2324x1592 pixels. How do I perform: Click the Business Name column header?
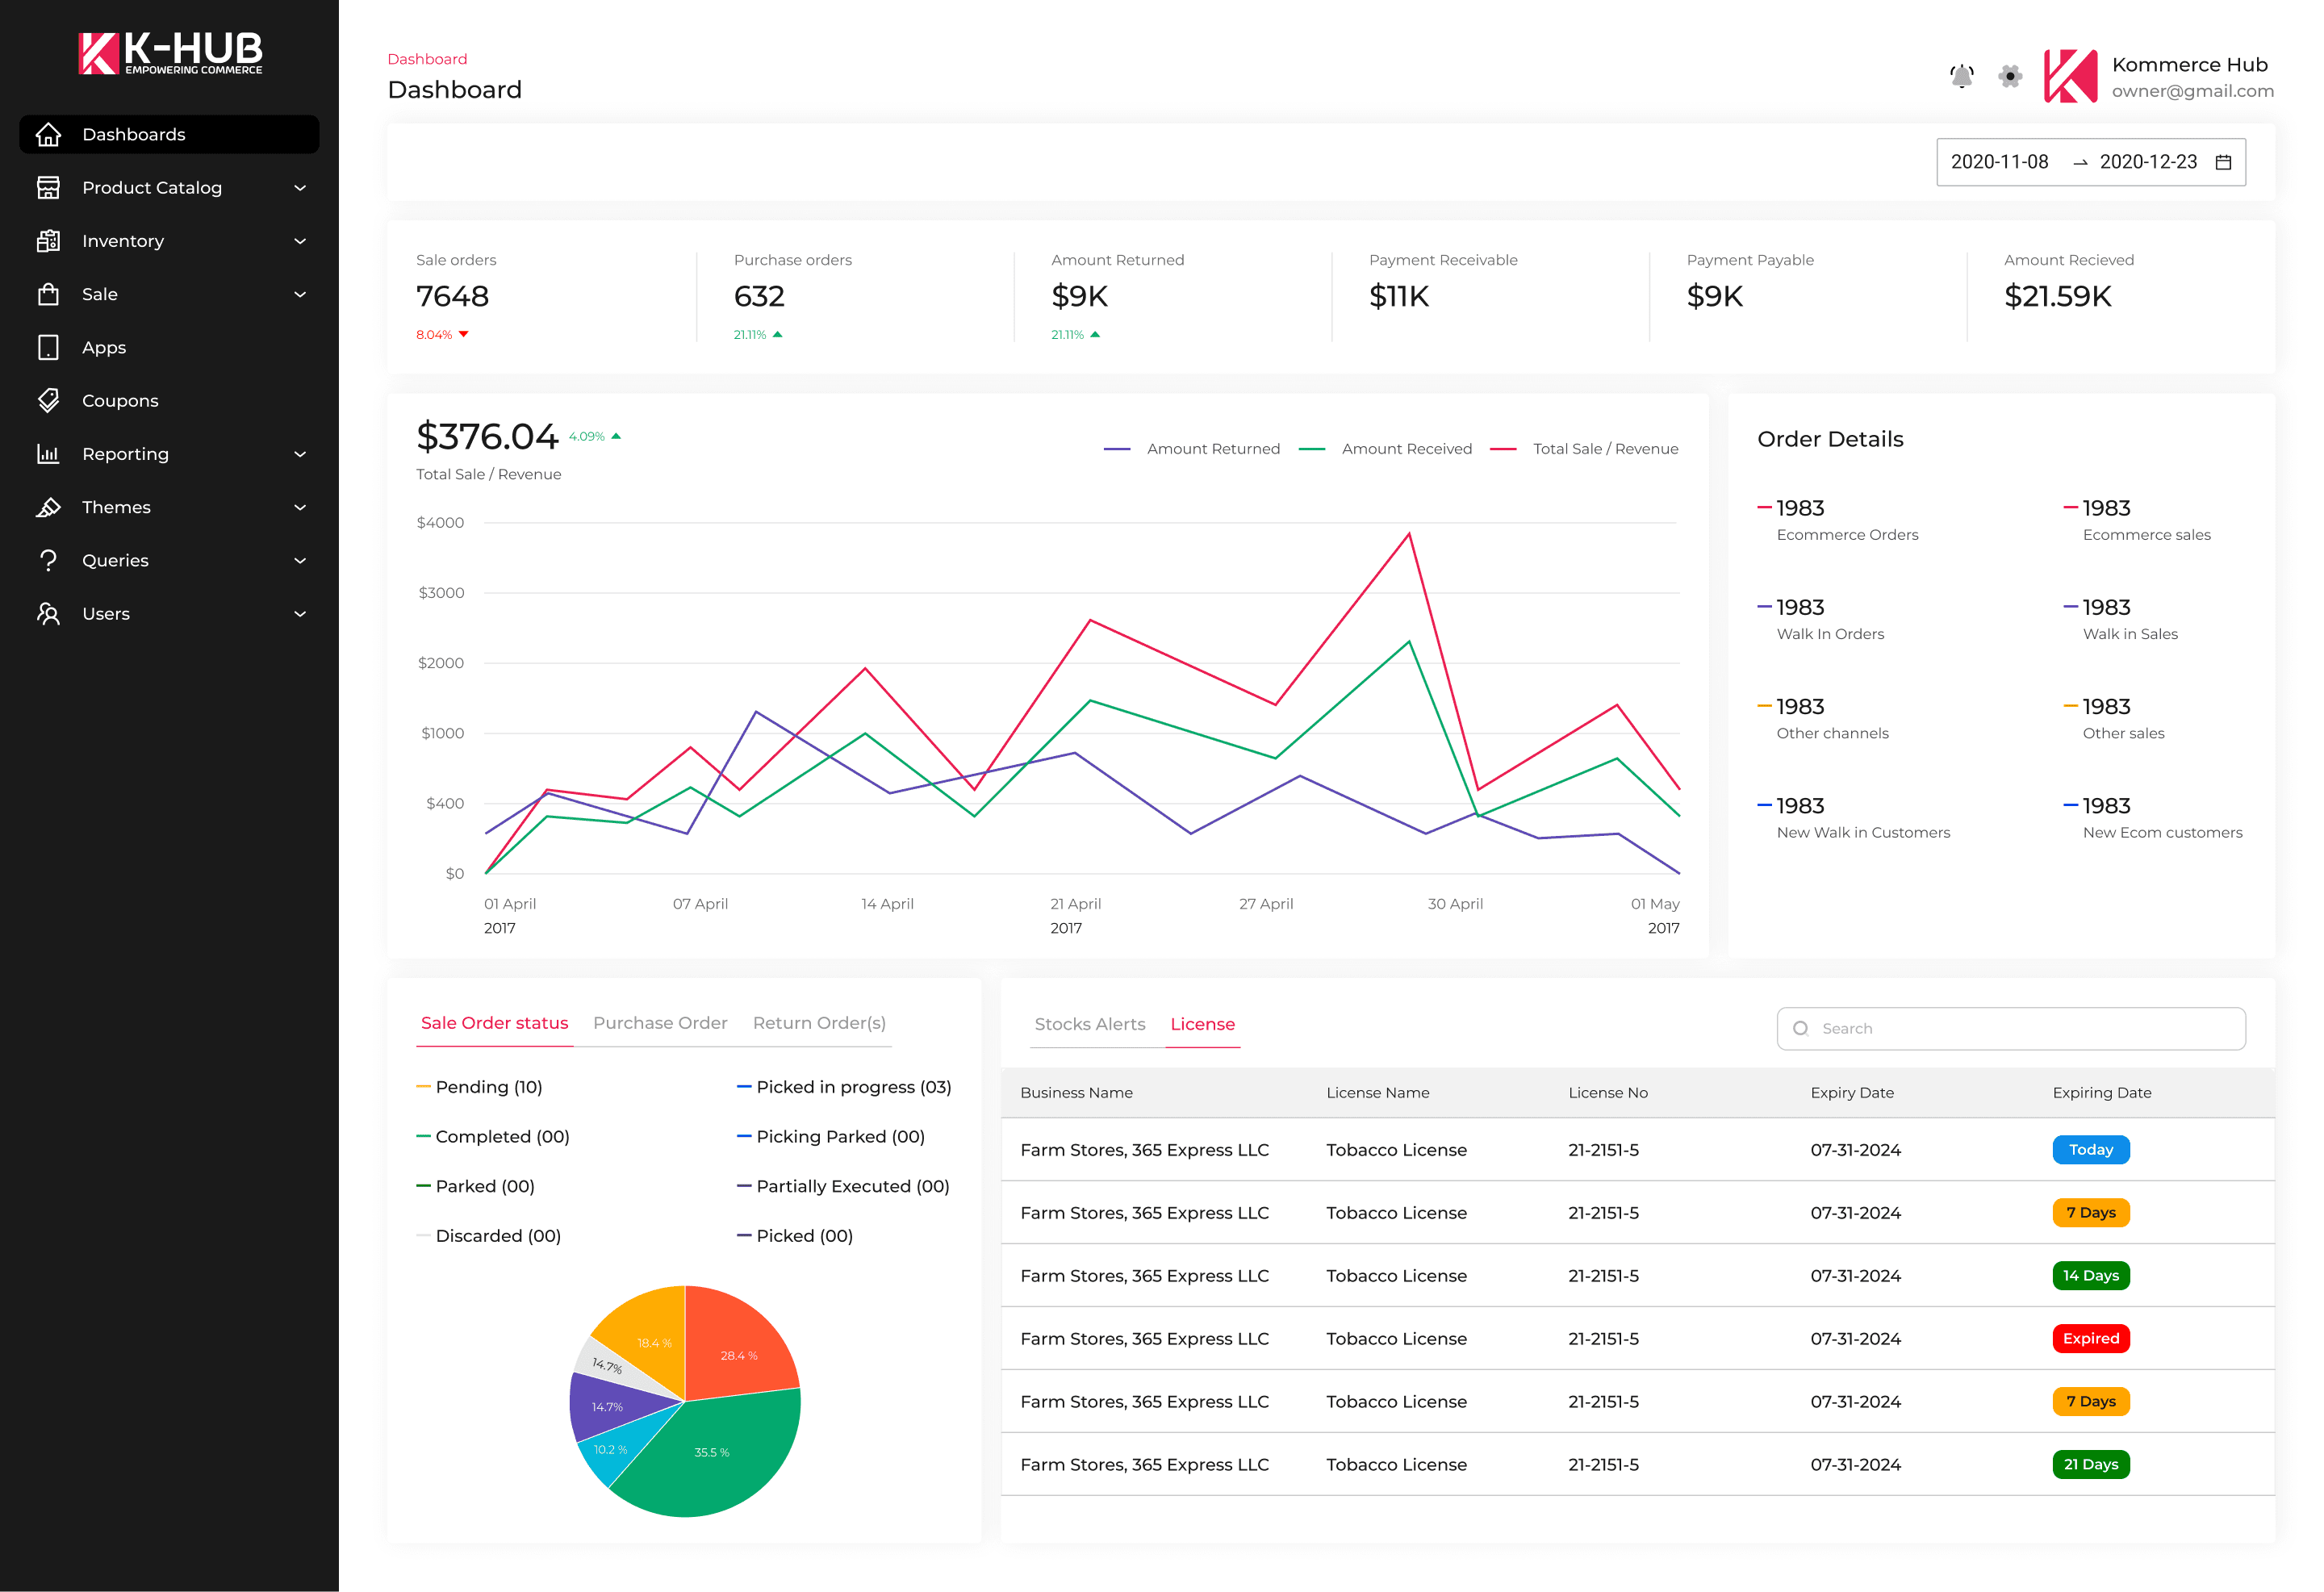pyautogui.click(x=1076, y=1093)
